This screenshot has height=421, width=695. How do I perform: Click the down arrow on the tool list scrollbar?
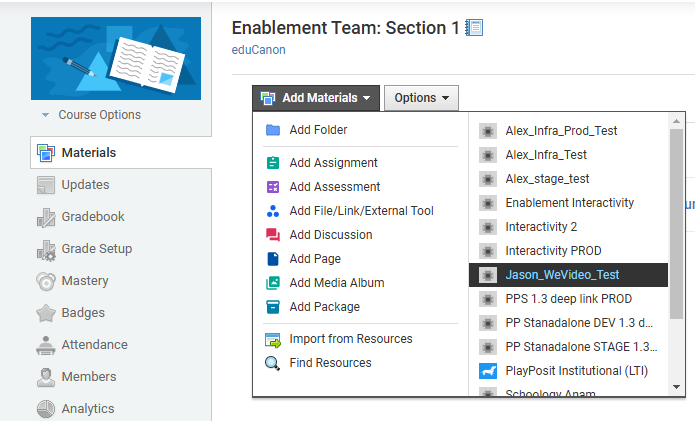tap(676, 387)
